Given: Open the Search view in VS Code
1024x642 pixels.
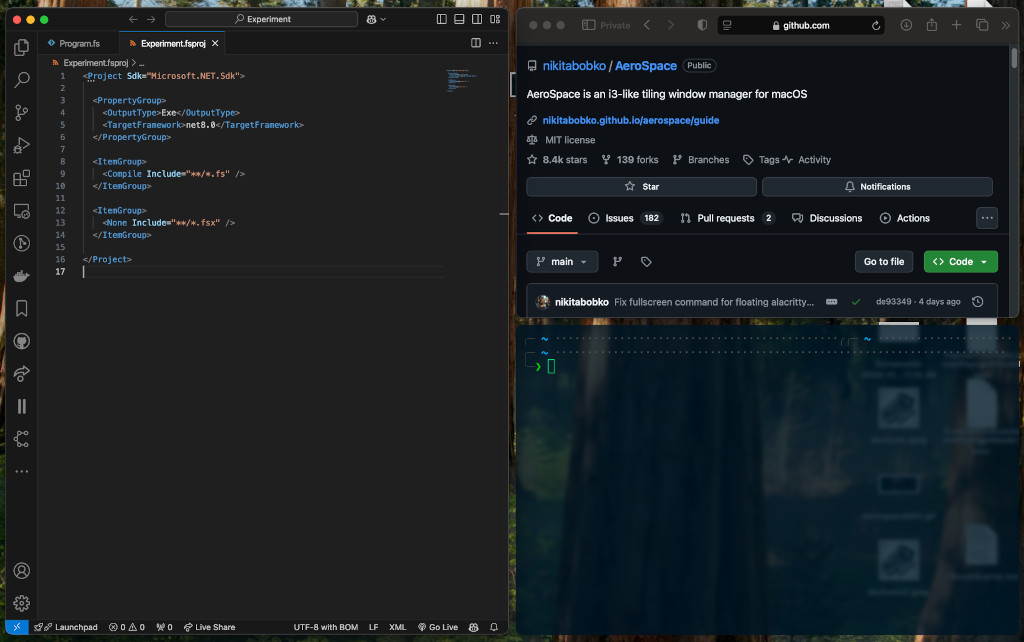Looking at the screenshot, I should [22, 80].
